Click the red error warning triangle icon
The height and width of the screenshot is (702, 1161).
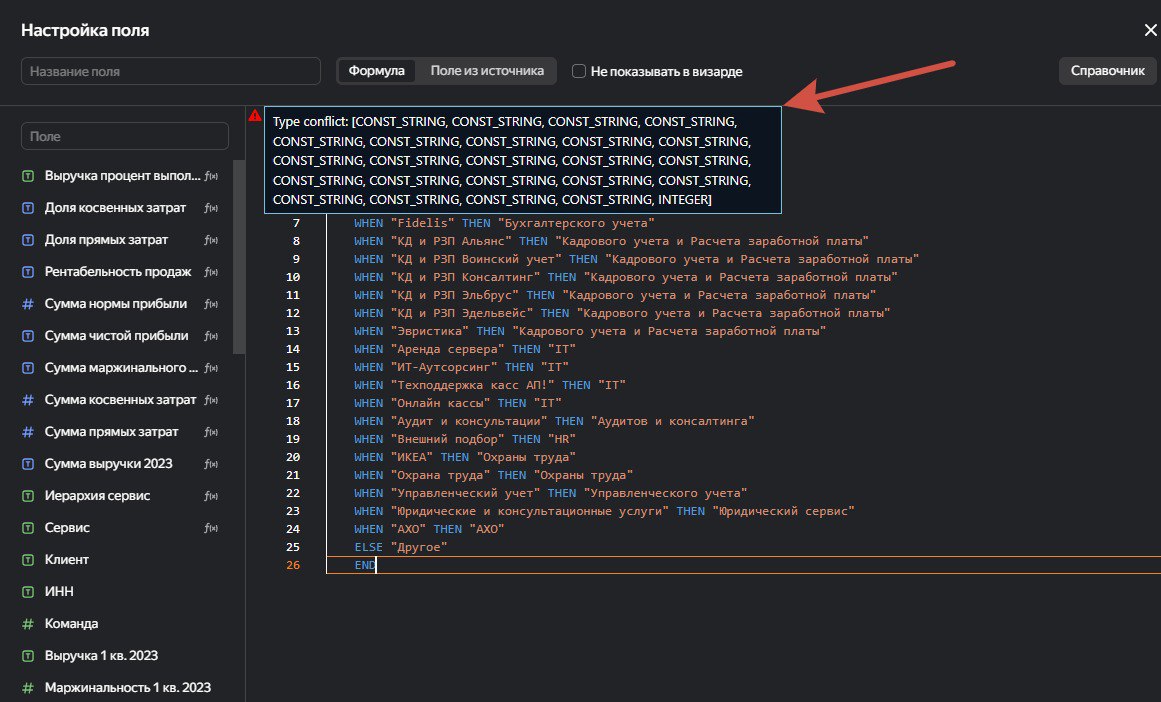[255, 116]
